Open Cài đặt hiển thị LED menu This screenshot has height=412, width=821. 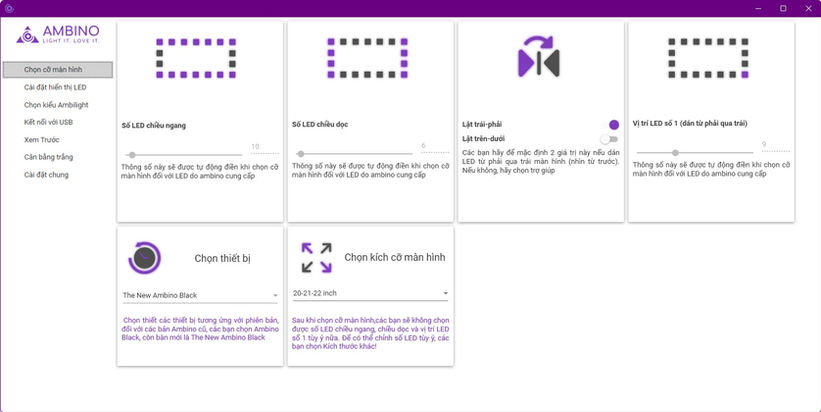point(55,87)
